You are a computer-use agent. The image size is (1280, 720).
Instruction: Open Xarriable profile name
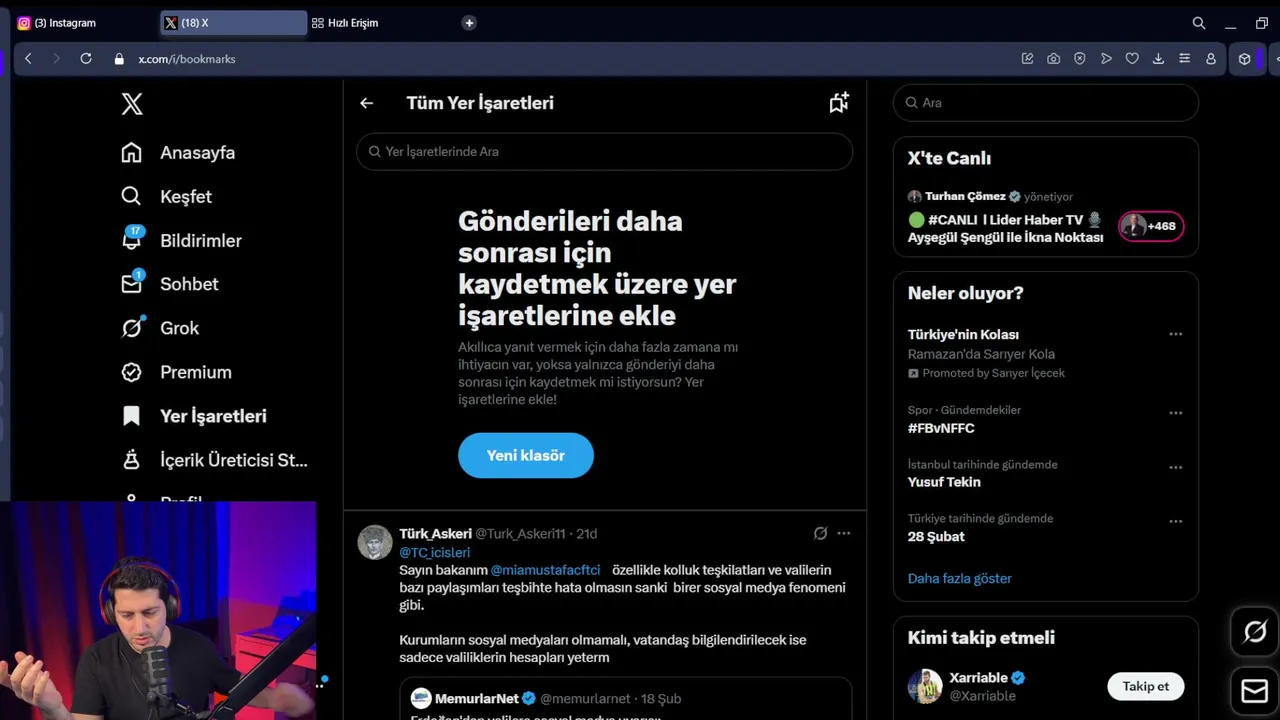[x=978, y=678]
